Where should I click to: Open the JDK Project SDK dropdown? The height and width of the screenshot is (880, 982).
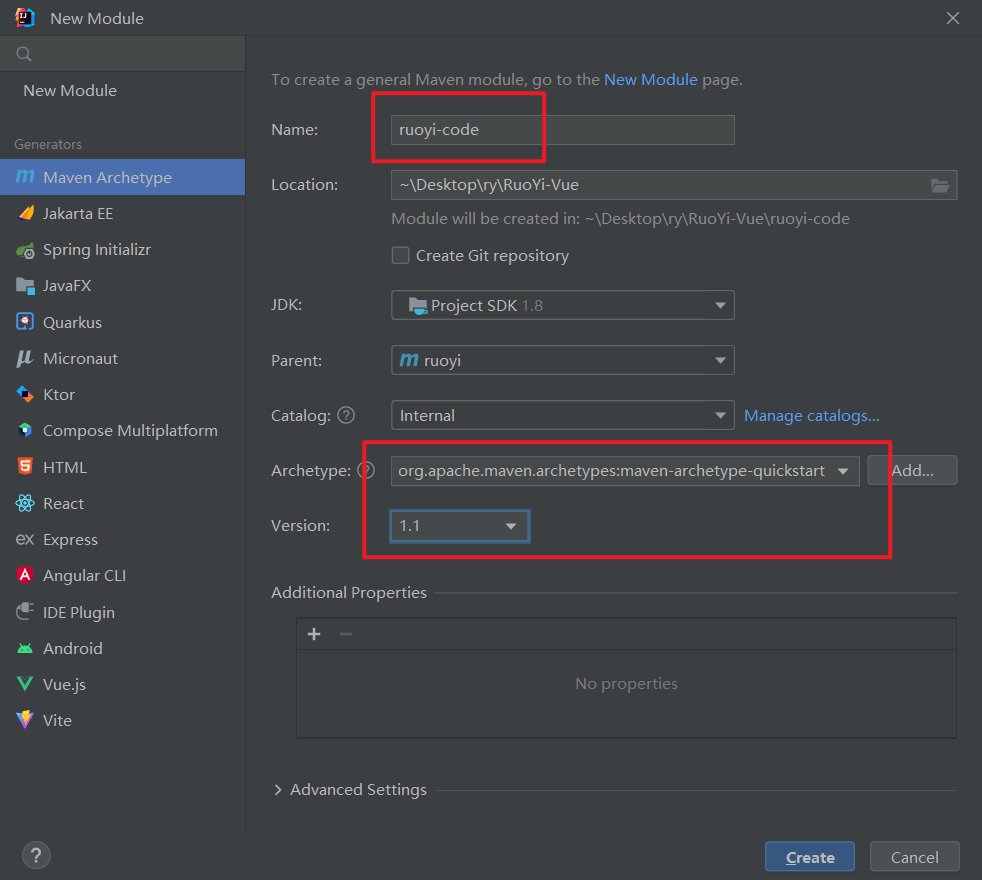[x=562, y=306]
